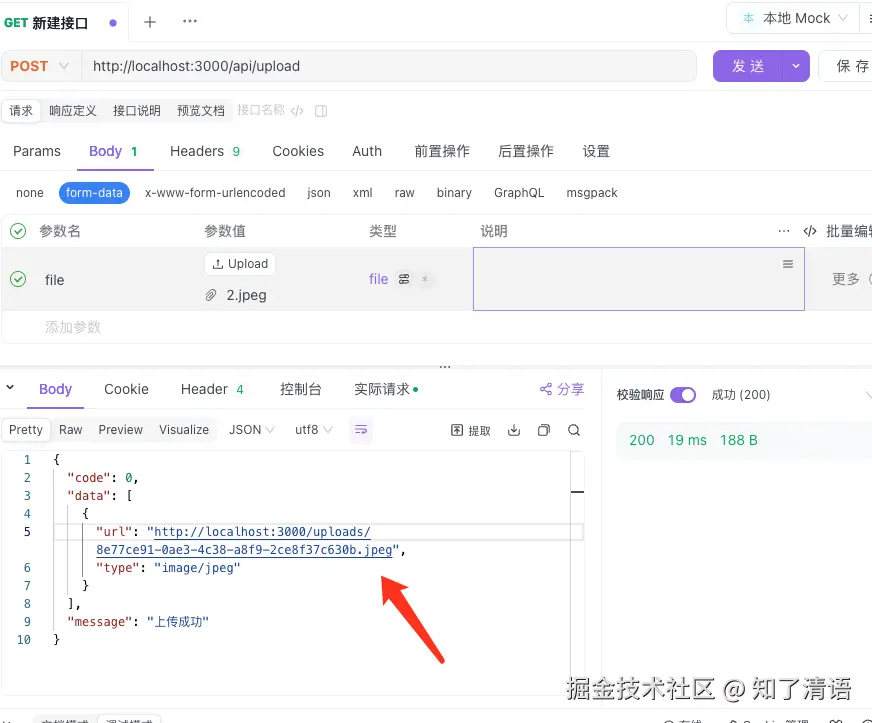Image resolution: width=872 pixels, height=723 pixels.
Task: Click the share icon above response
Action: tap(546, 389)
